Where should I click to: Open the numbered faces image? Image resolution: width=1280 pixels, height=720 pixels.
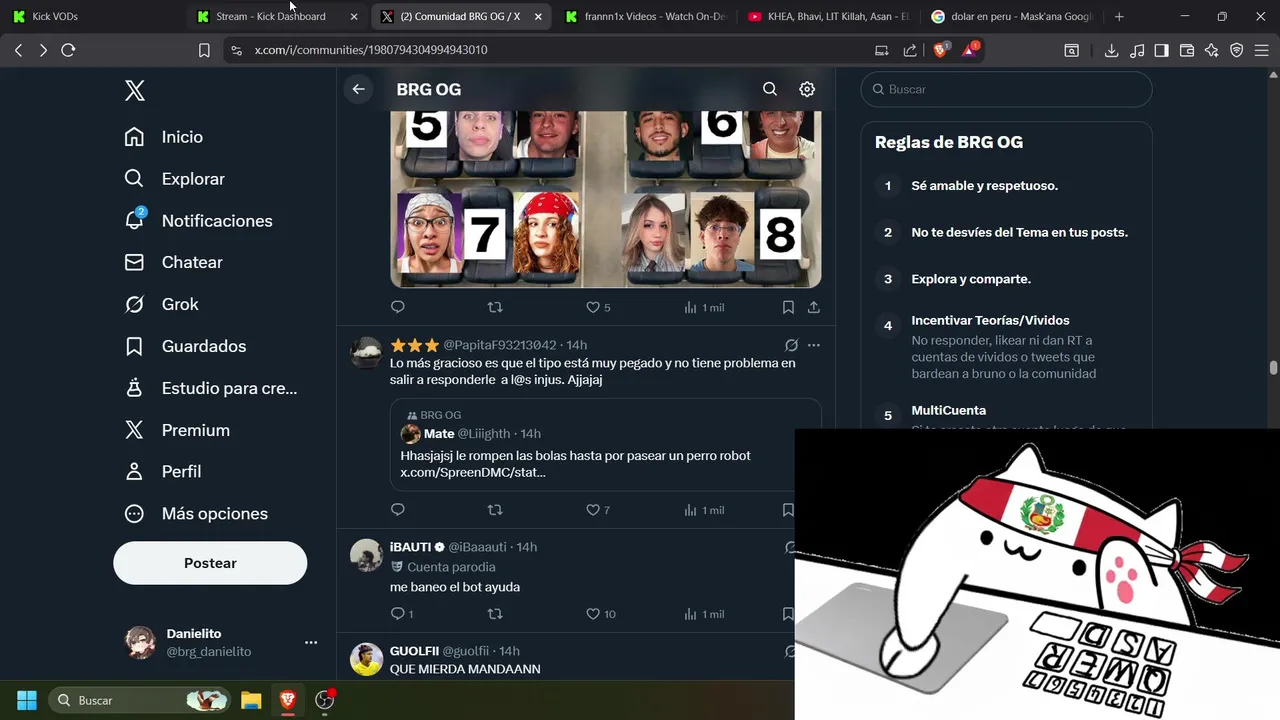[x=605, y=199]
